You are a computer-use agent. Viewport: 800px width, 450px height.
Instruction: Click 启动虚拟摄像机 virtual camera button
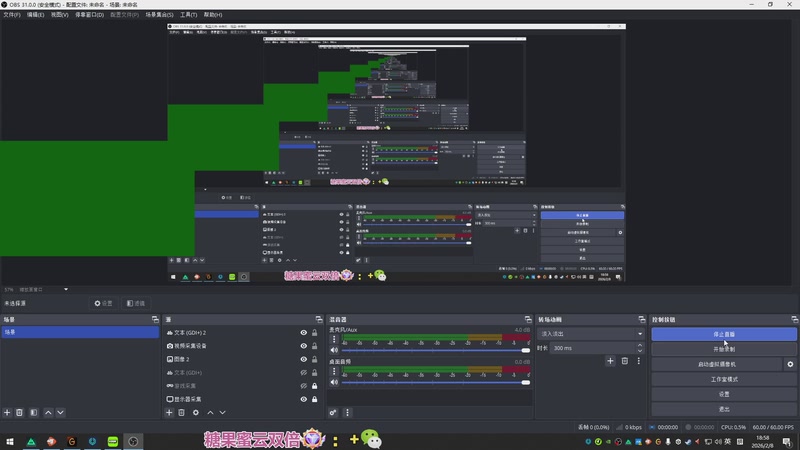716,364
